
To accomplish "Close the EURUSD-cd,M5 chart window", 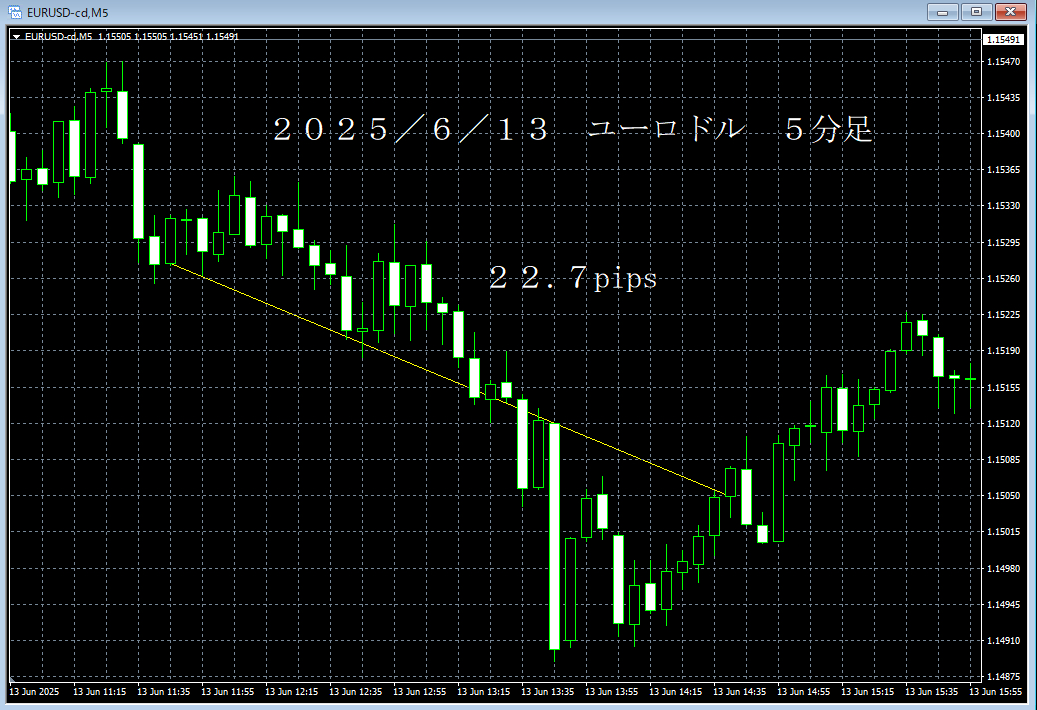I will pyautogui.click(x=1011, y=12).
